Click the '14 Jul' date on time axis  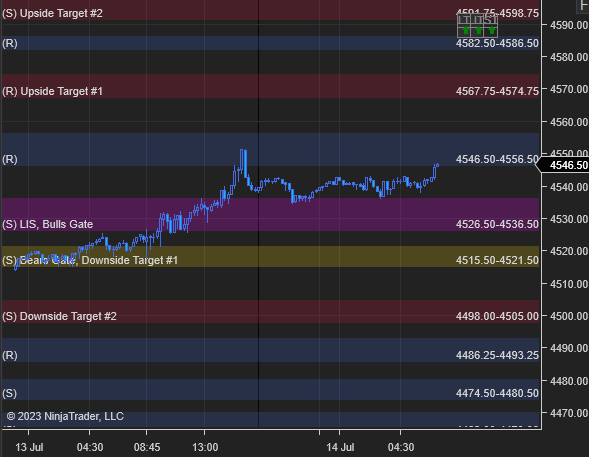coord(340,447)
